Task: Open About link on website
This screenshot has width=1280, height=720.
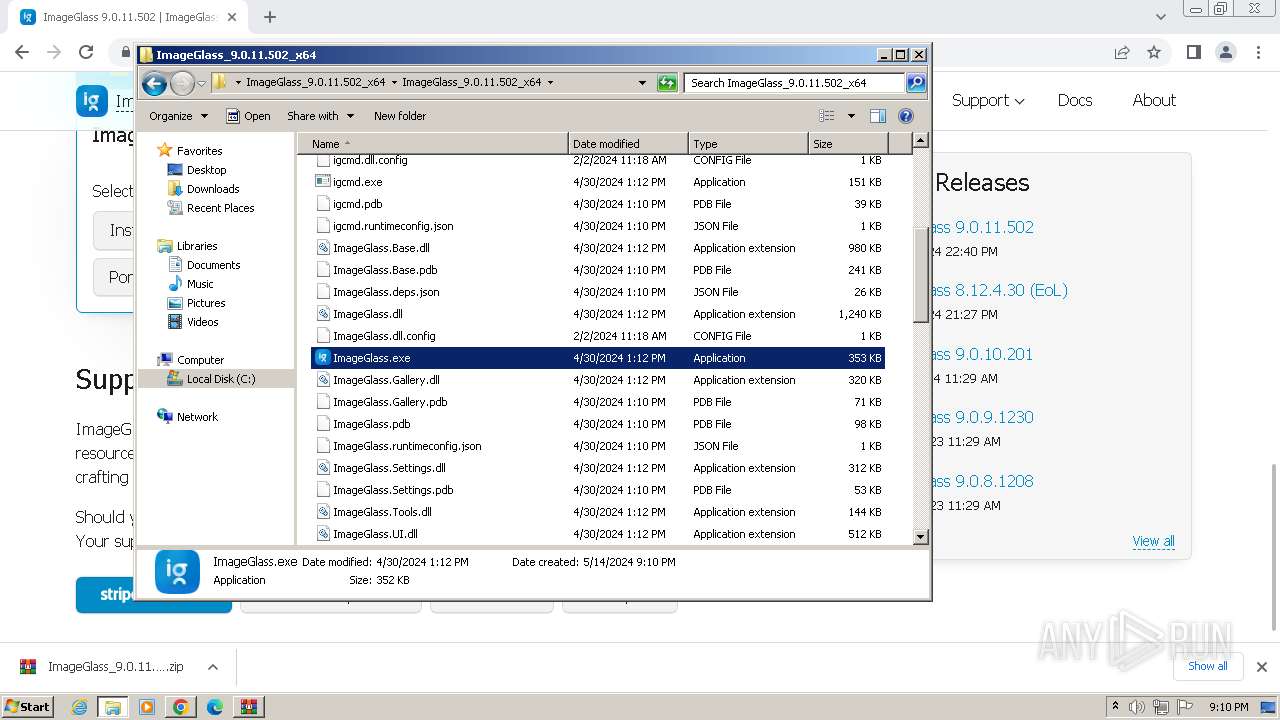Action: pos(1154,100)
